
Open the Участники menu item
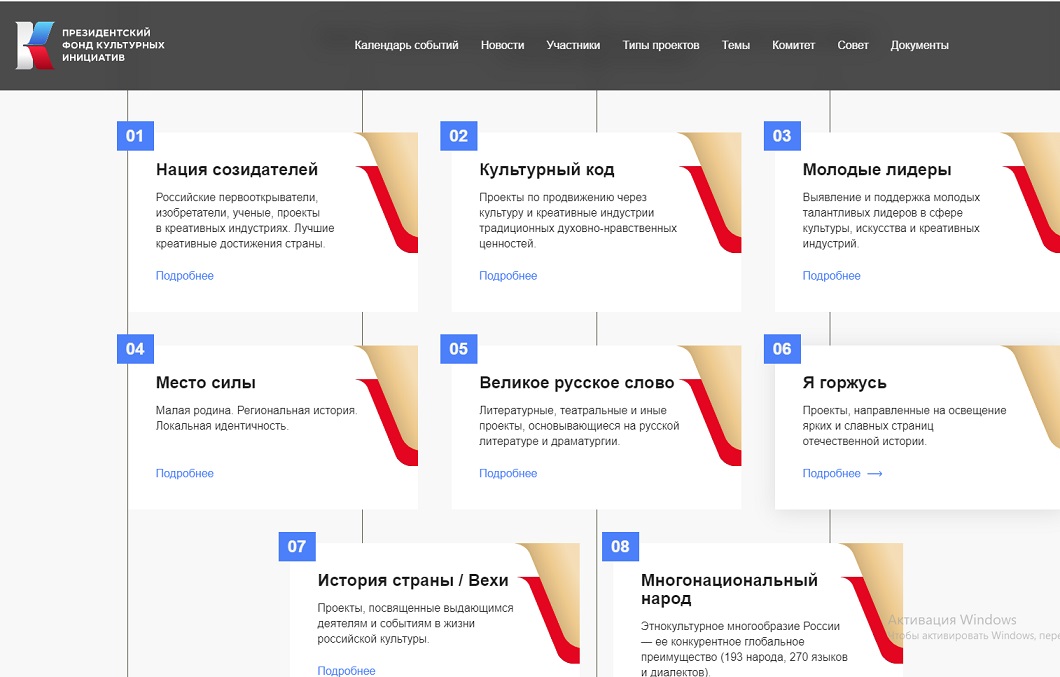point(573,45)
